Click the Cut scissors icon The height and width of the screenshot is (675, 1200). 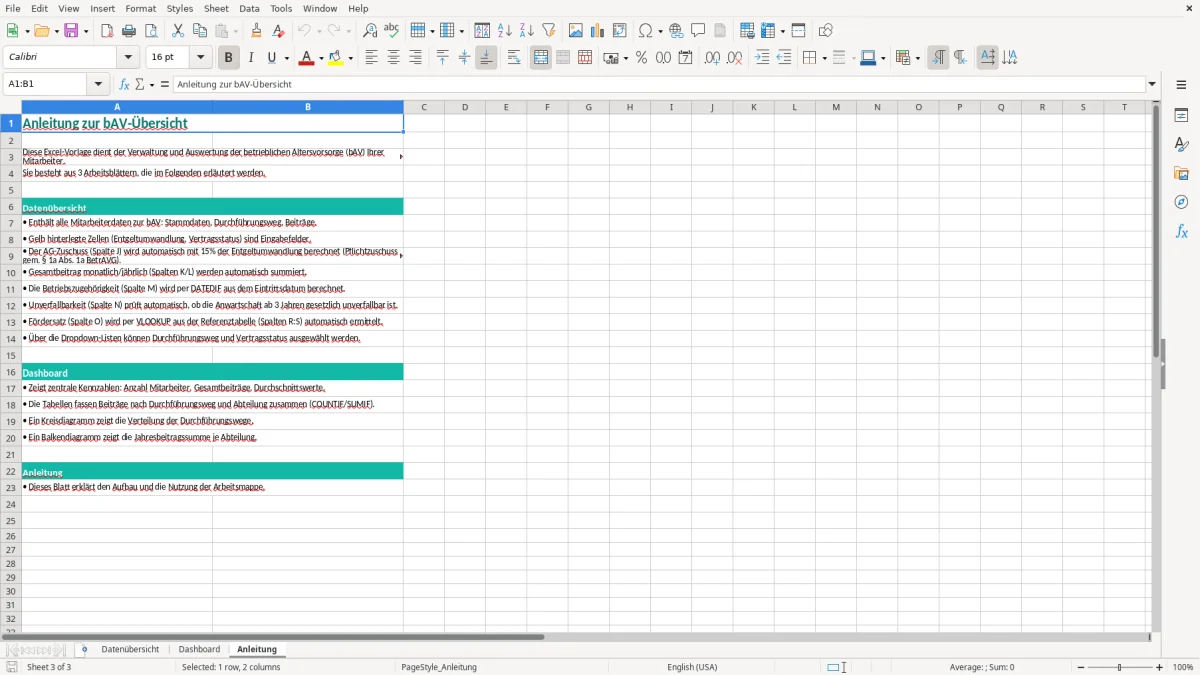click(x=177, y=31)
